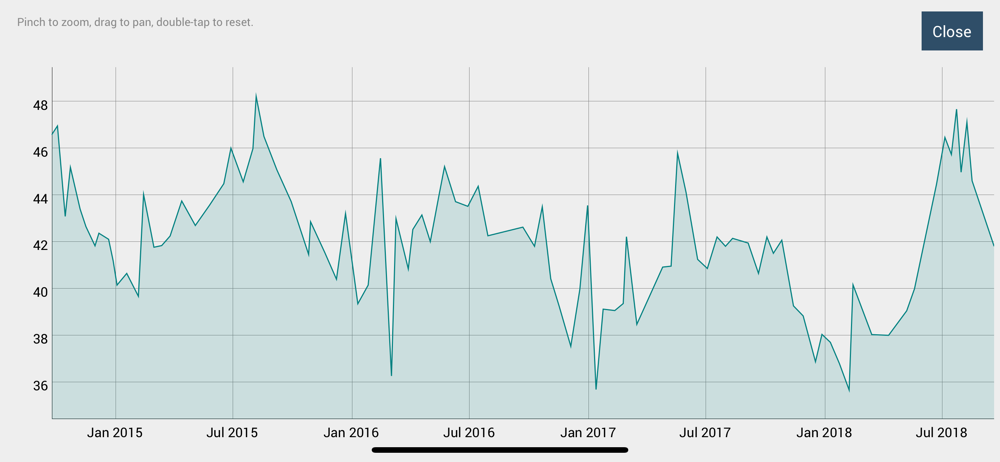
Task: Tap the iOS home indicator bar
Action: click(500, 450)
